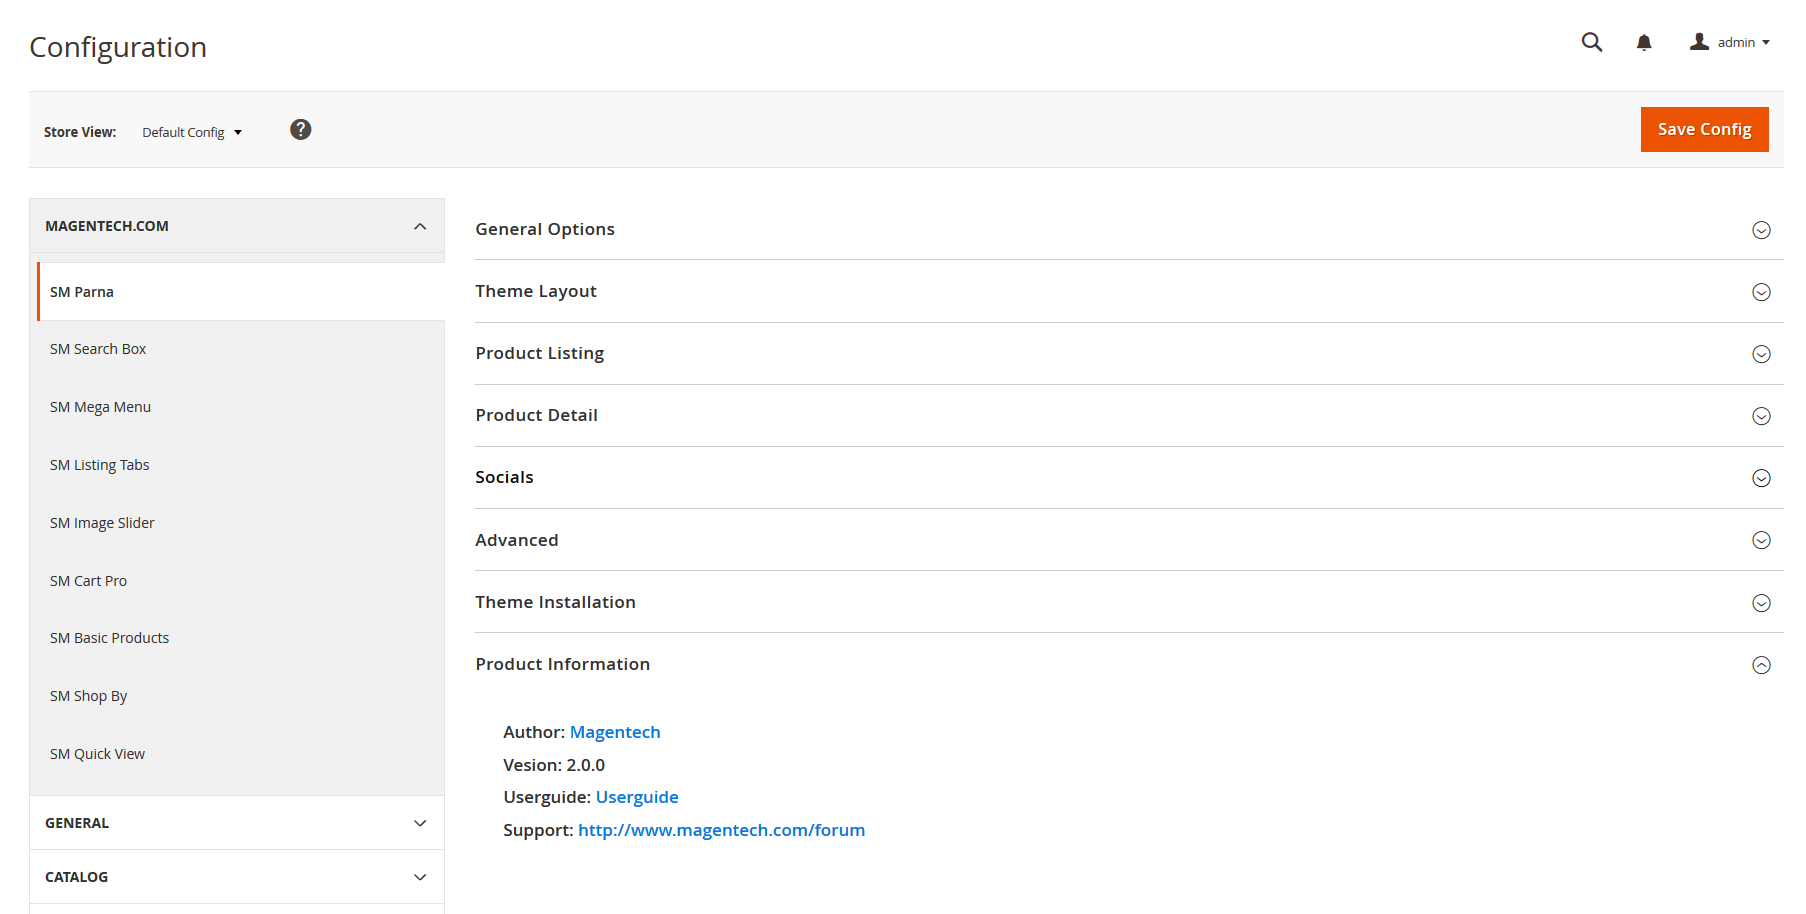Expand Socials with its circle arrow

[x=1761, y=478]
